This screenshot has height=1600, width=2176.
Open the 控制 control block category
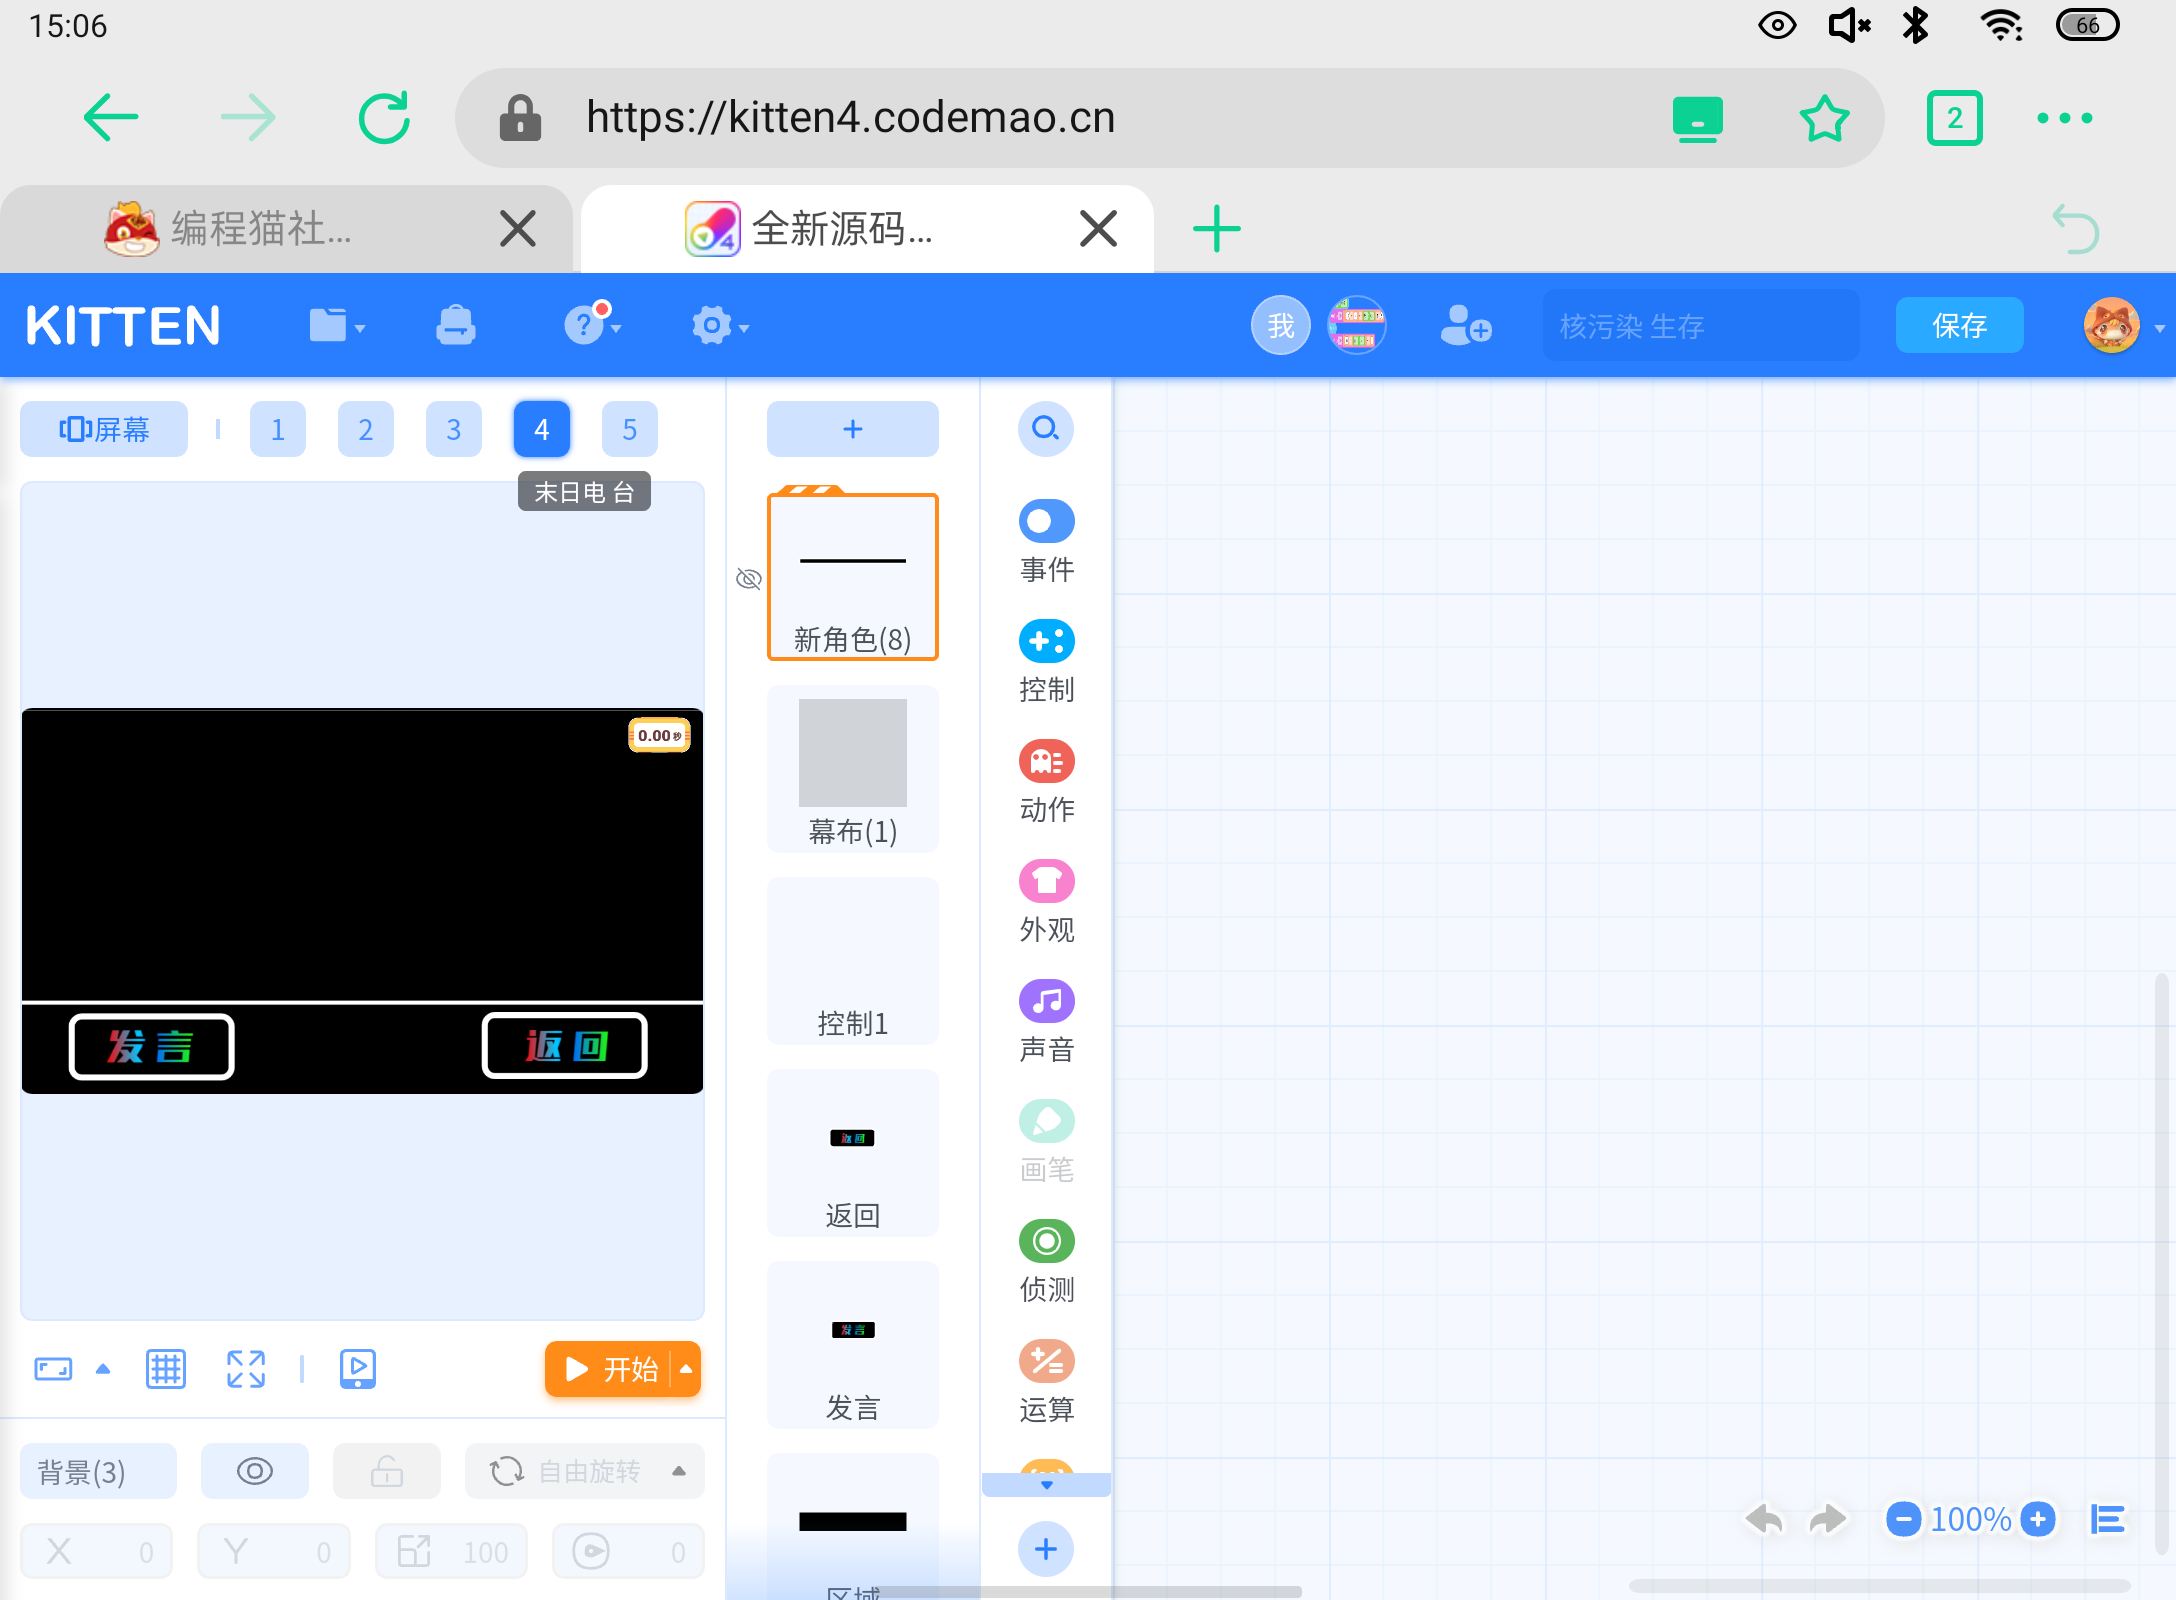click(1047, 662)
